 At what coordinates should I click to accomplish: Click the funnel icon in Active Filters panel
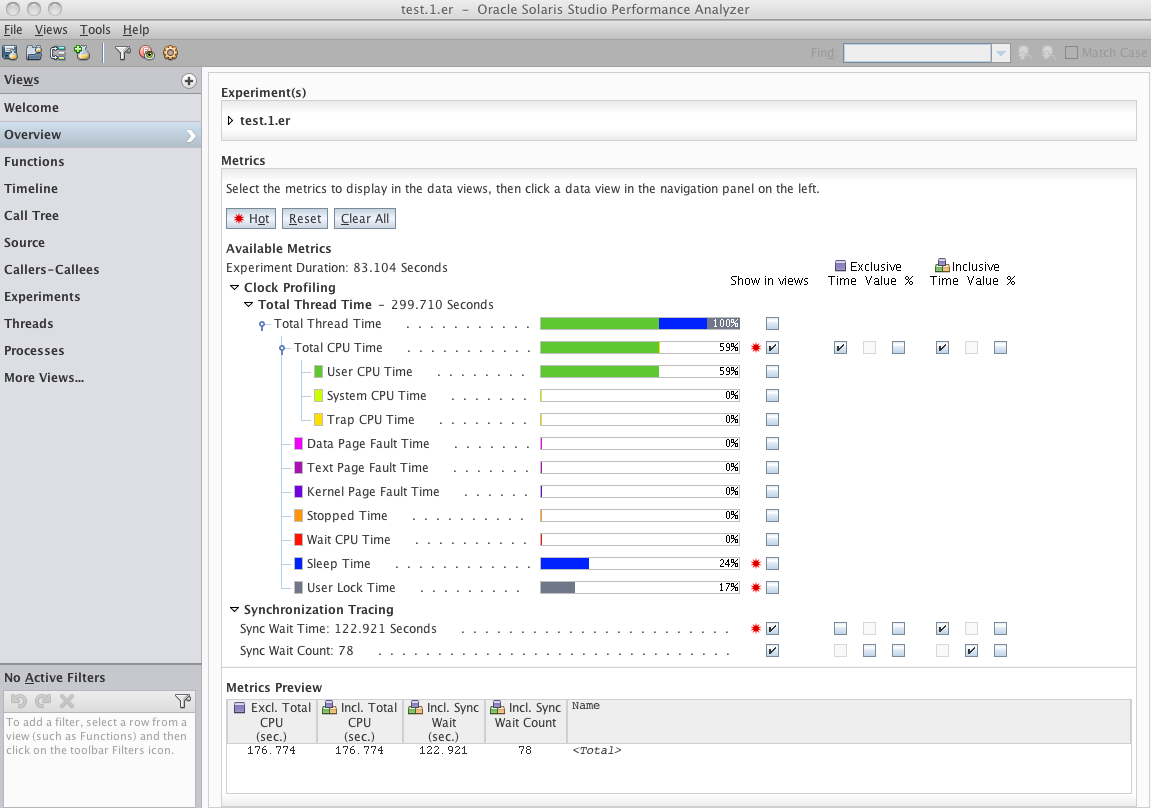pos(183,701)
